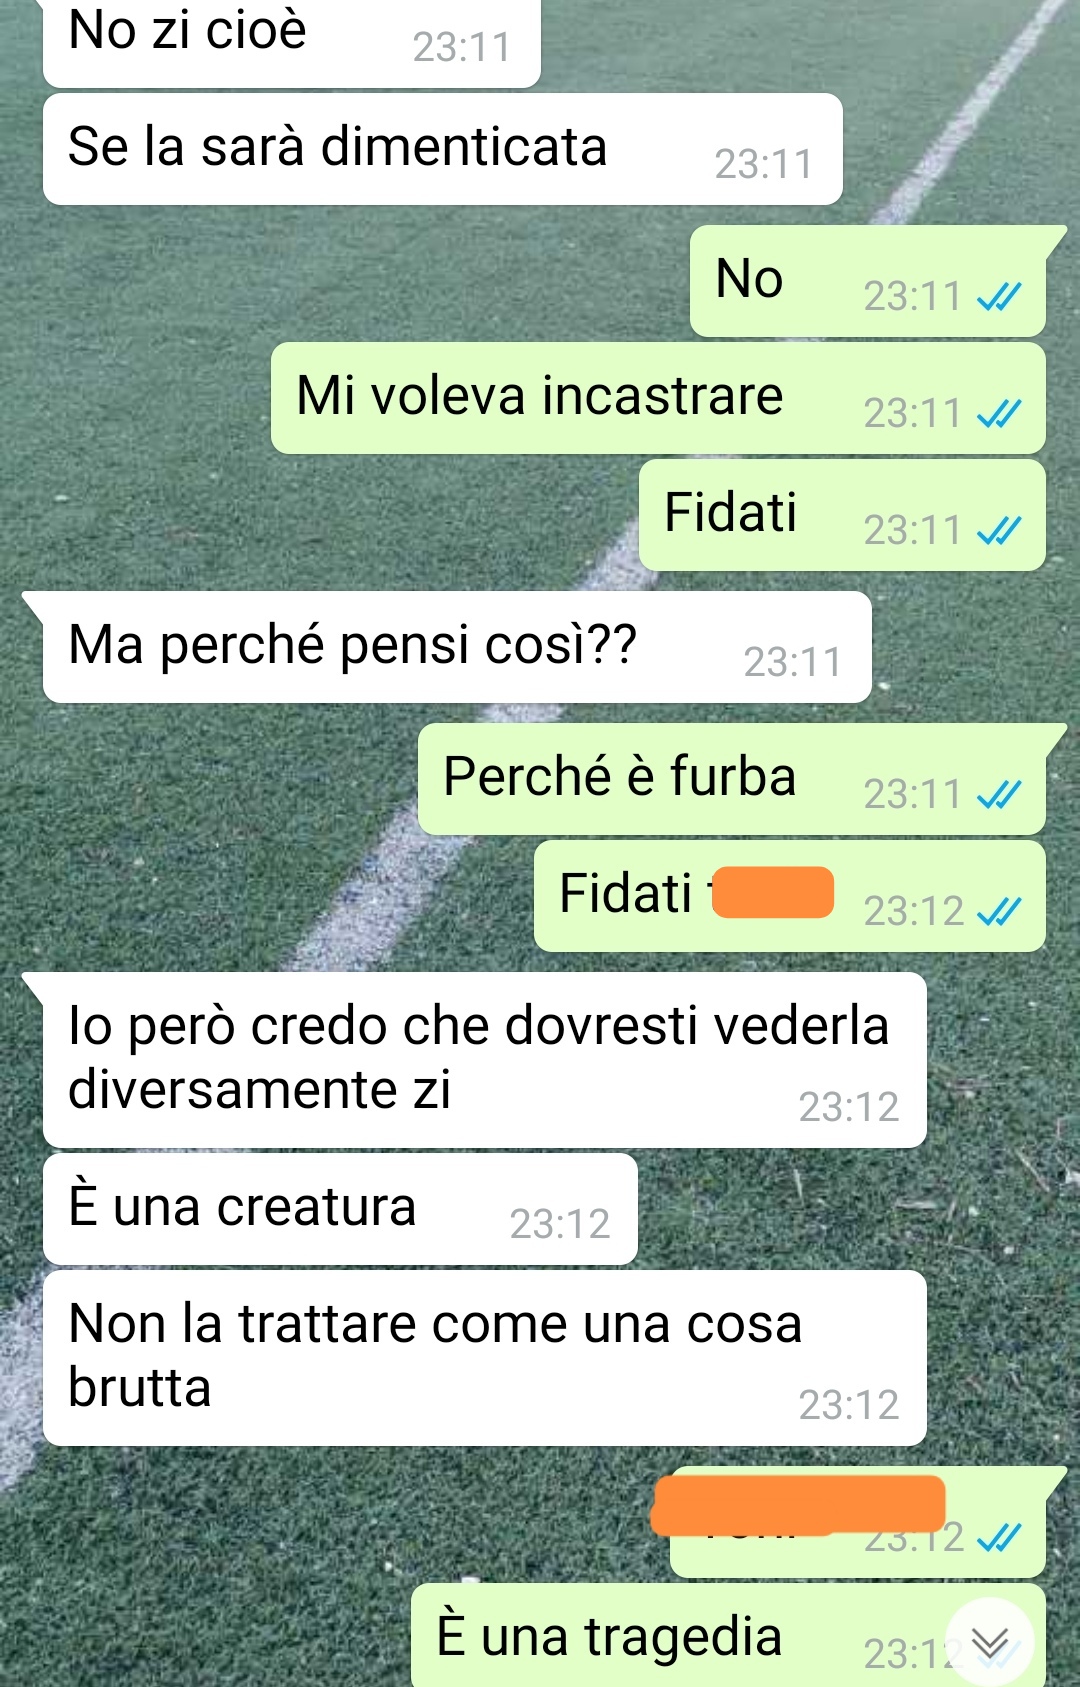
Task: Select the "Se la sarà dimenticata" message bubble
Action: coord(443,149)
